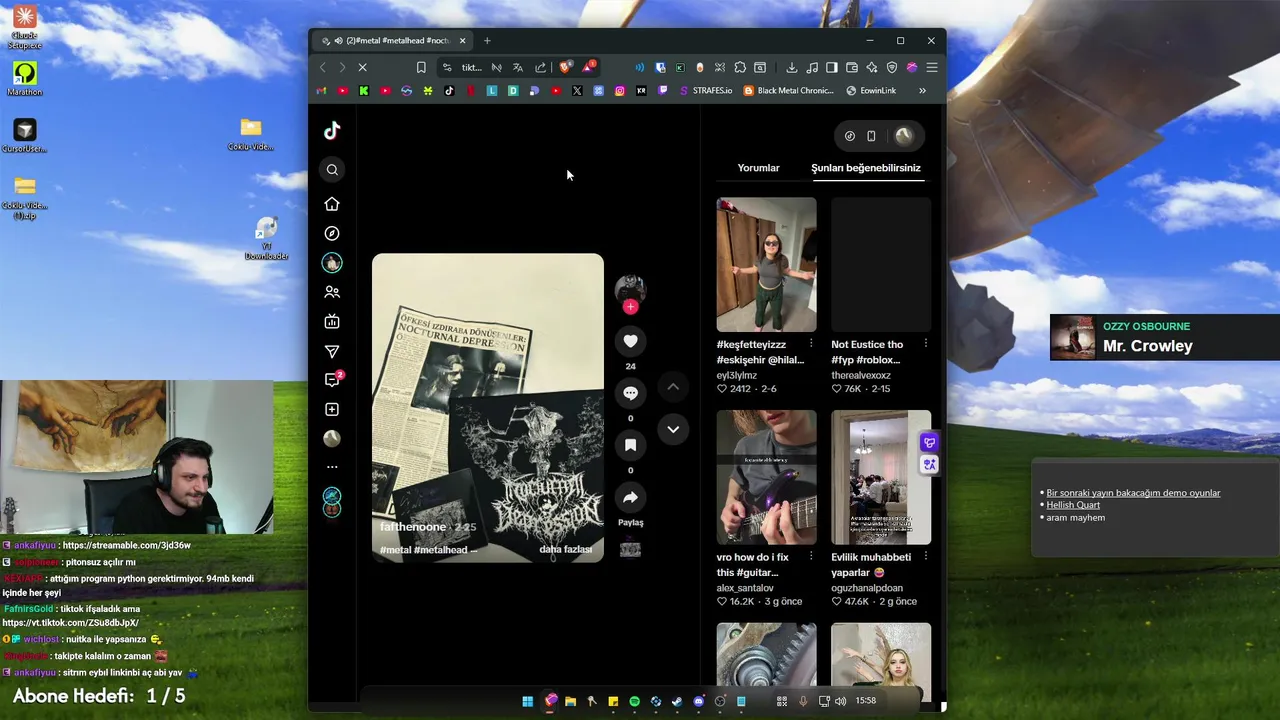Open #keşfetteyizzz video thumbnail
The image size is (1280, 720).
coord(766,264)
